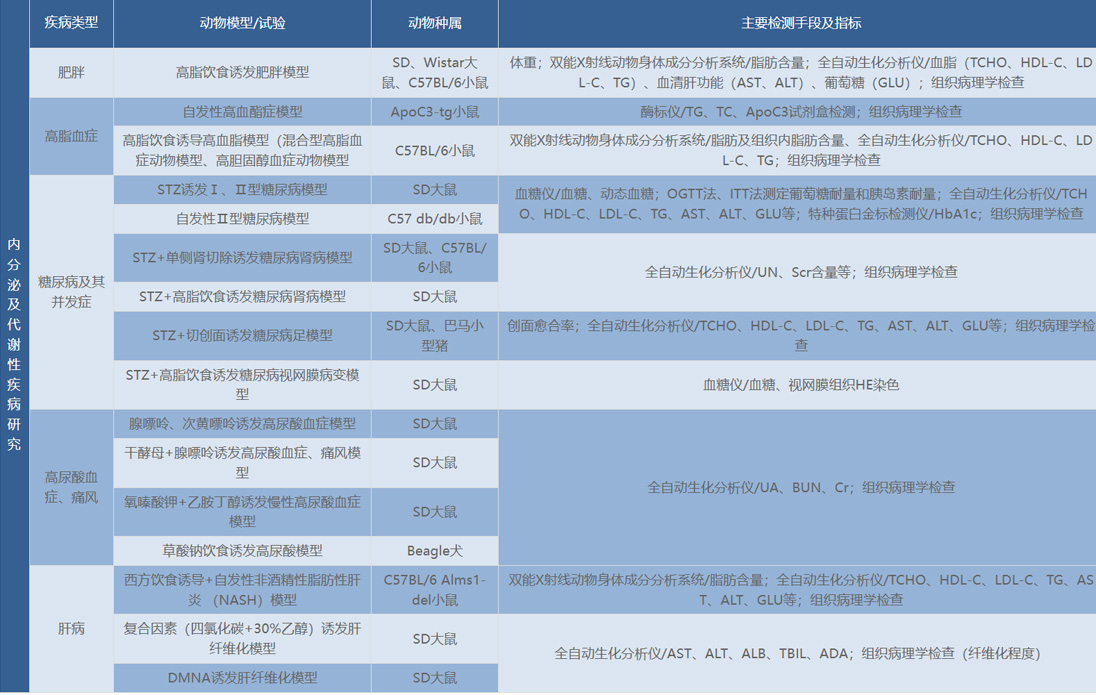Select the 肝病 disease type cell
1096x695 pixels.
[71, 629]
